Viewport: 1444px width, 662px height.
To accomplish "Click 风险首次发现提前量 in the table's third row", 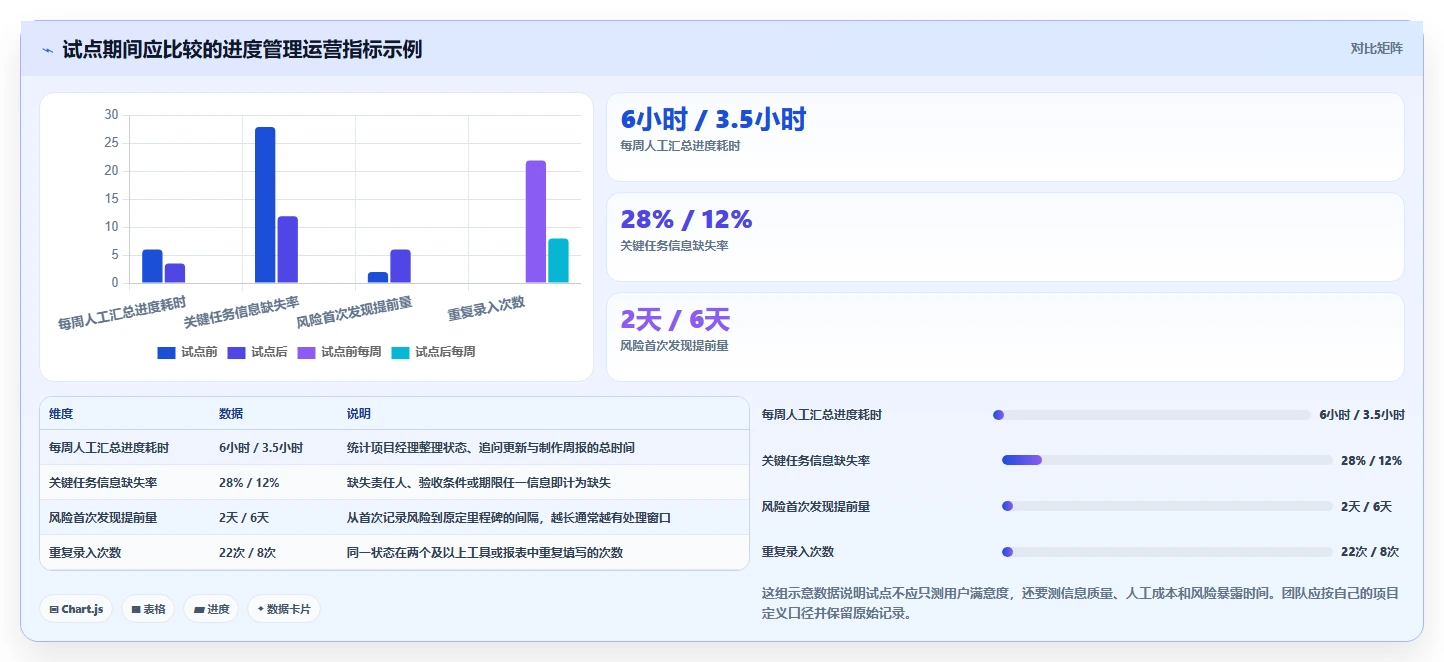I will (x=103, y=518).
